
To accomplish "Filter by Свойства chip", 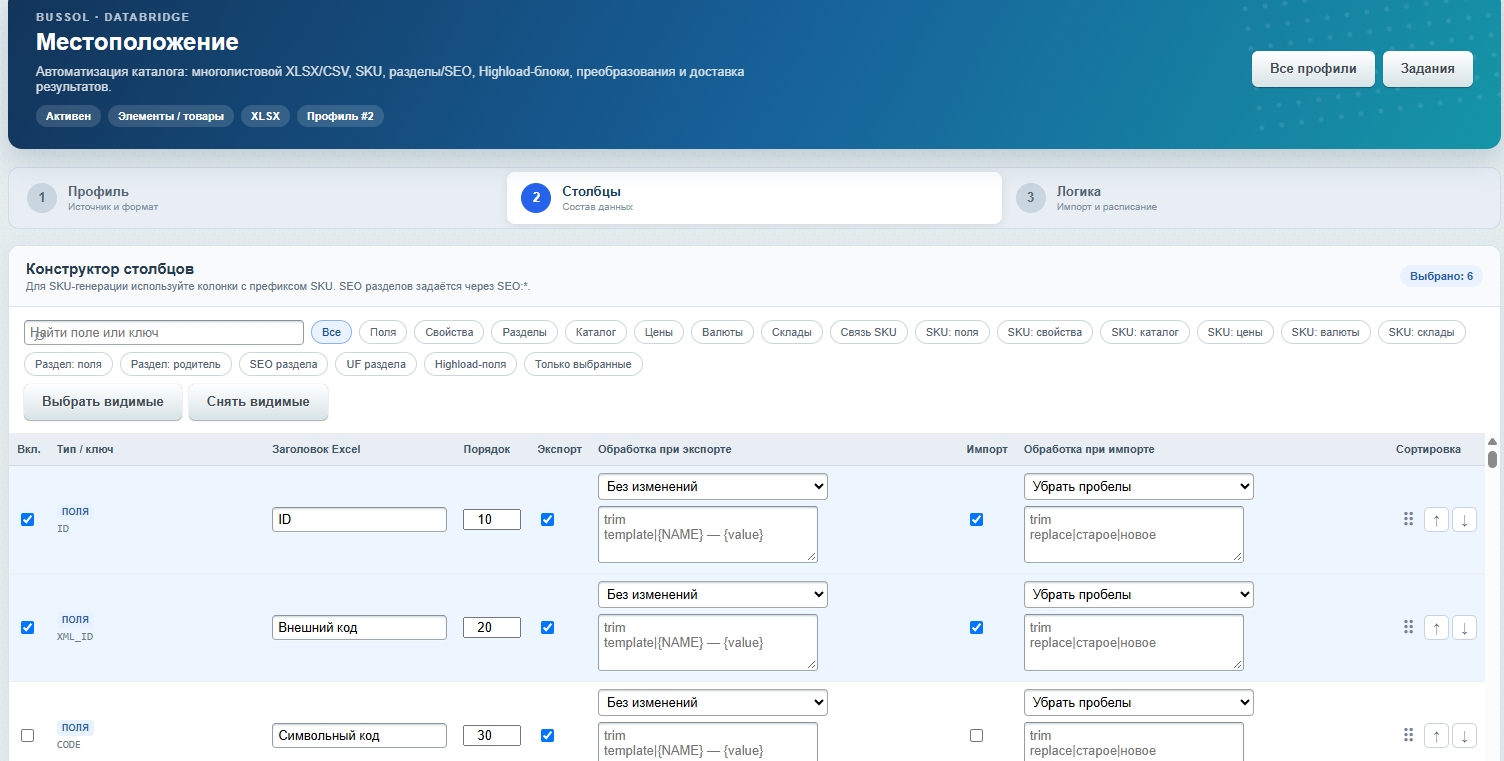I will click(x=449, y=332).
